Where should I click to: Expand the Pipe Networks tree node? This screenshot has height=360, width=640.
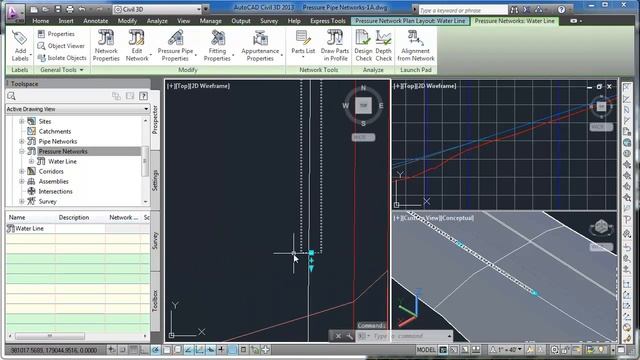point(22,141)
